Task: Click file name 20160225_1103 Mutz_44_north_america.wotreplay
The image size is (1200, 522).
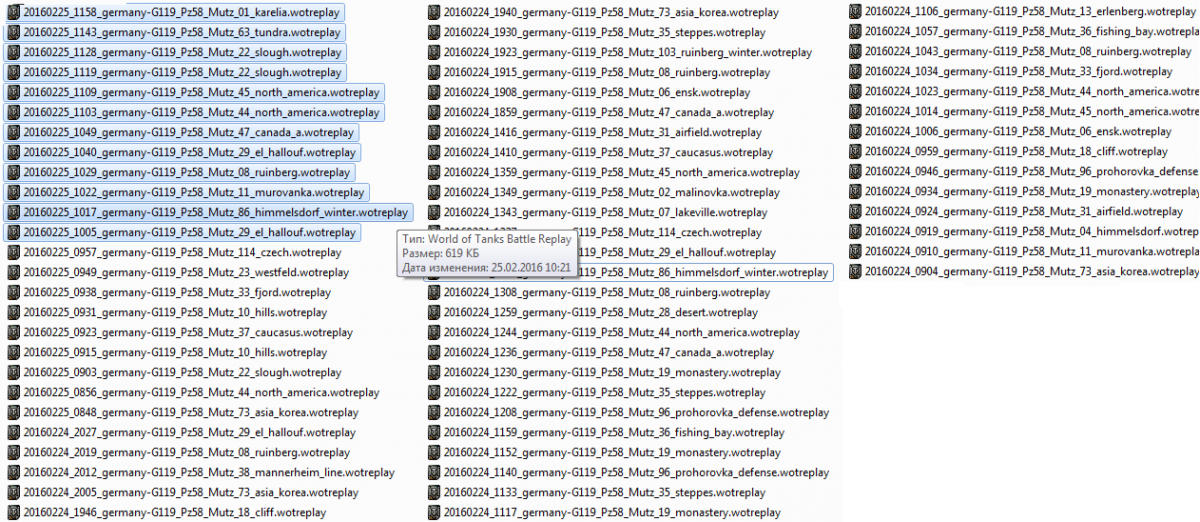Action: point(201,113)
